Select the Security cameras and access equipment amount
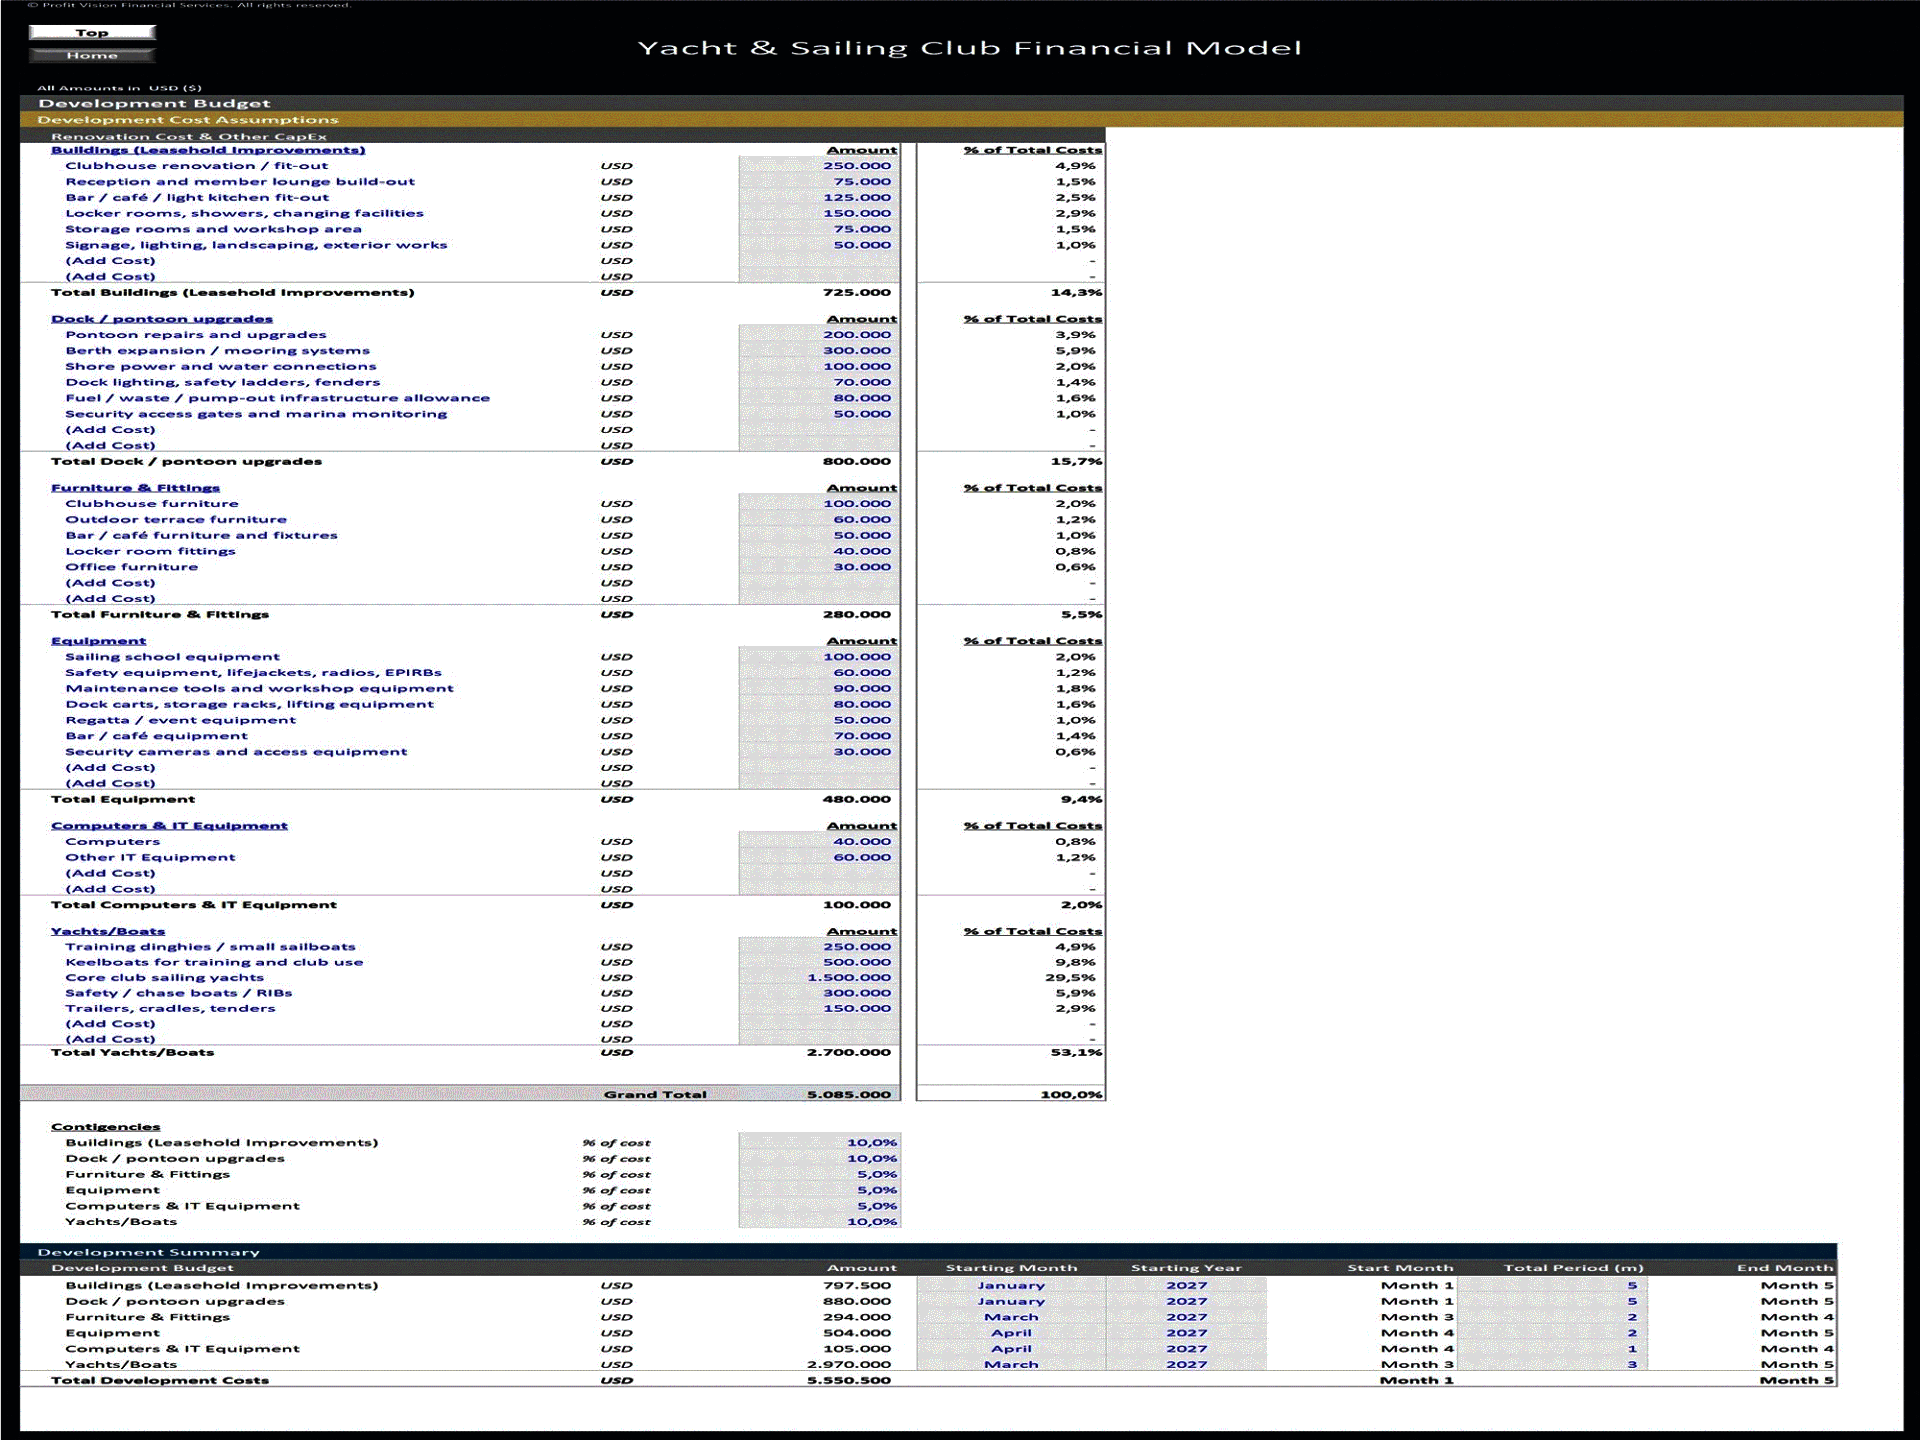This screenshot has height=1440, width=1920. (x=819, y=752)
